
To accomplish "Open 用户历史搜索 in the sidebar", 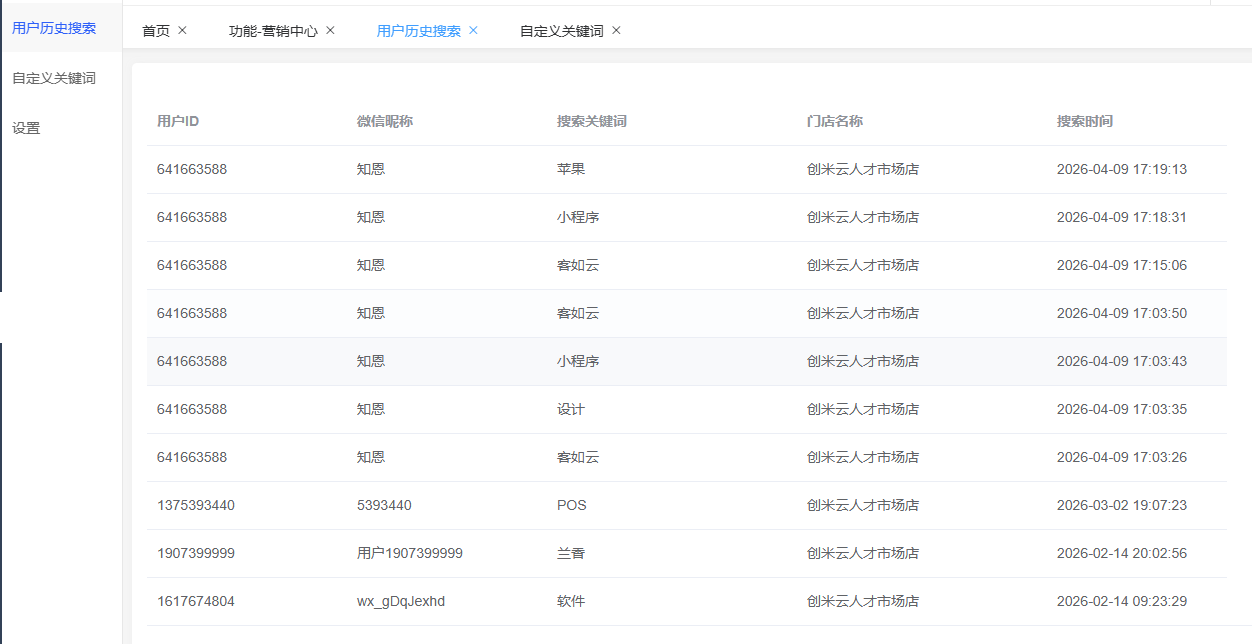I will pyautogui.click(x=54, y=28).
